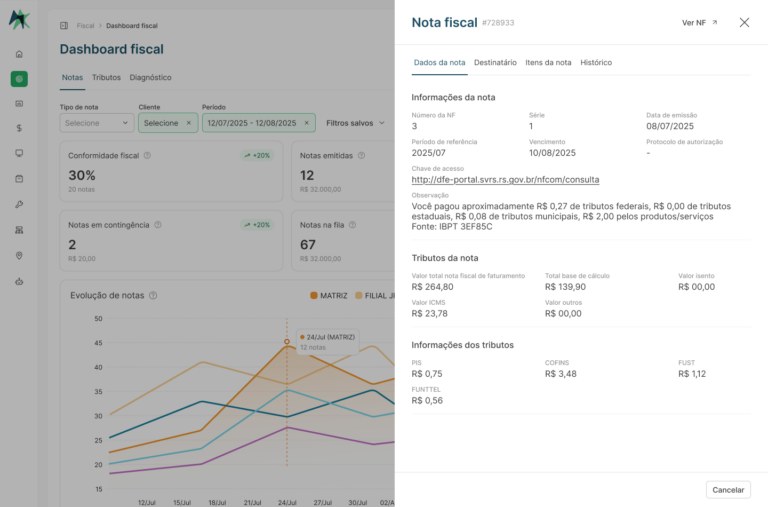
Task: Click the dollar sign sidebar icon
Action: click(19, 128)
